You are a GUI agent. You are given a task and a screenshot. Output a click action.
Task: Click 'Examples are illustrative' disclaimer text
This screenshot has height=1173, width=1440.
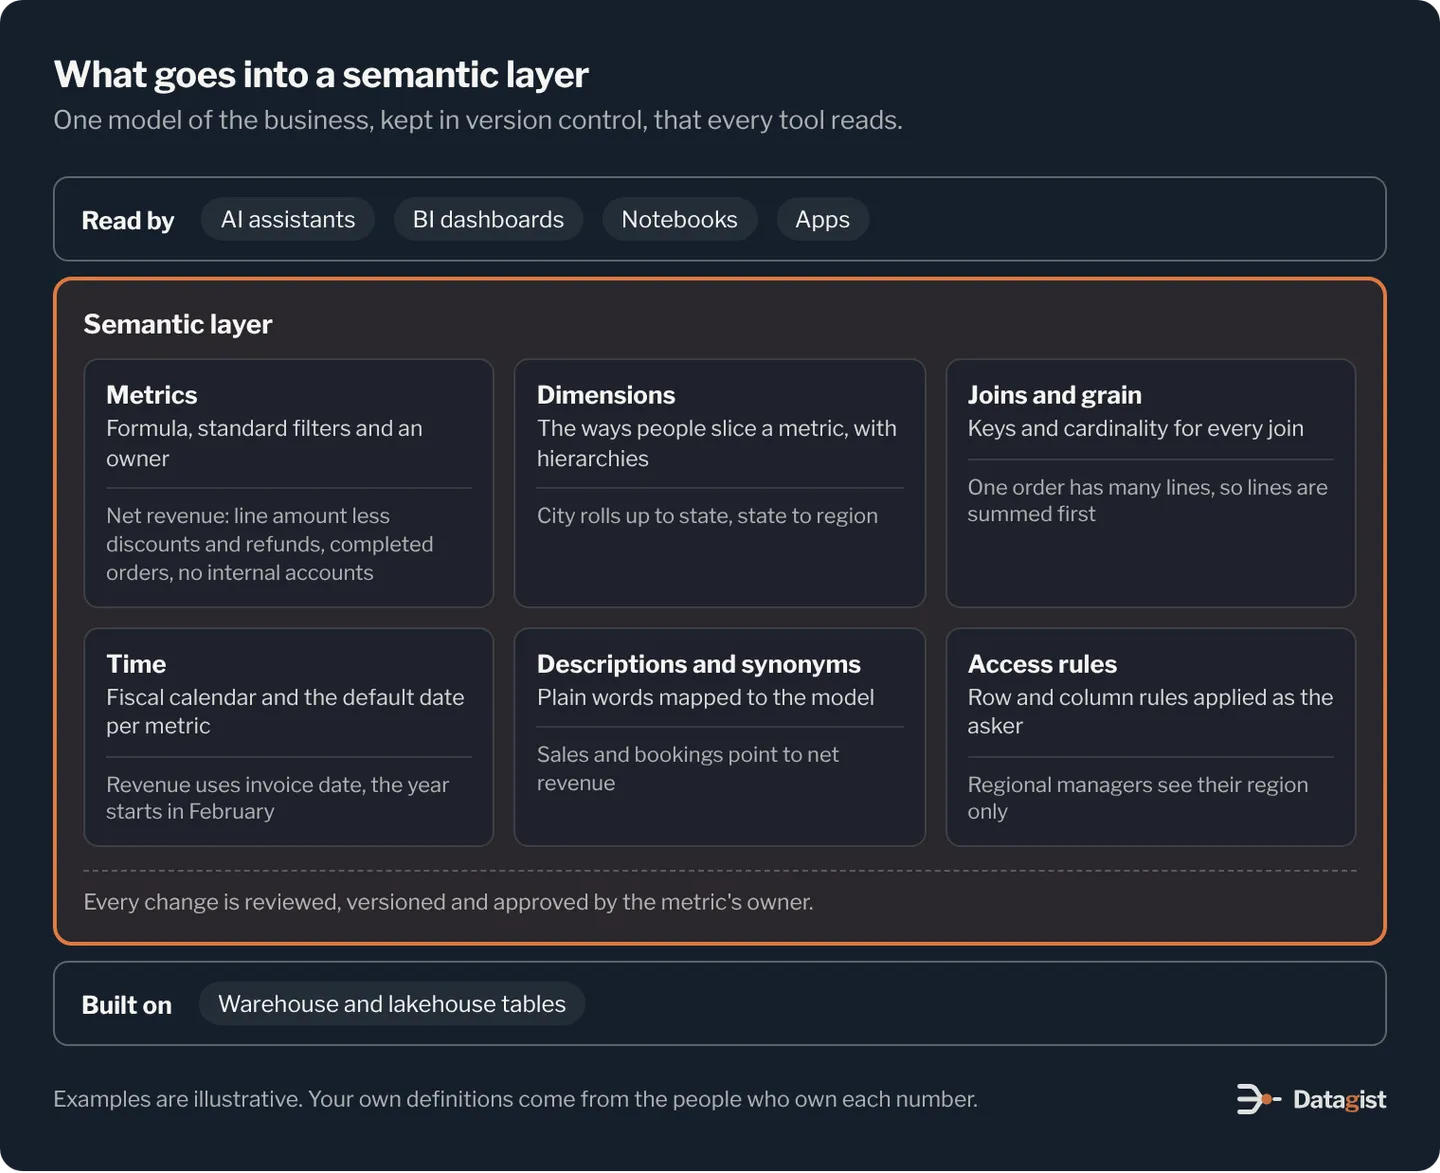pos(515,1099)
